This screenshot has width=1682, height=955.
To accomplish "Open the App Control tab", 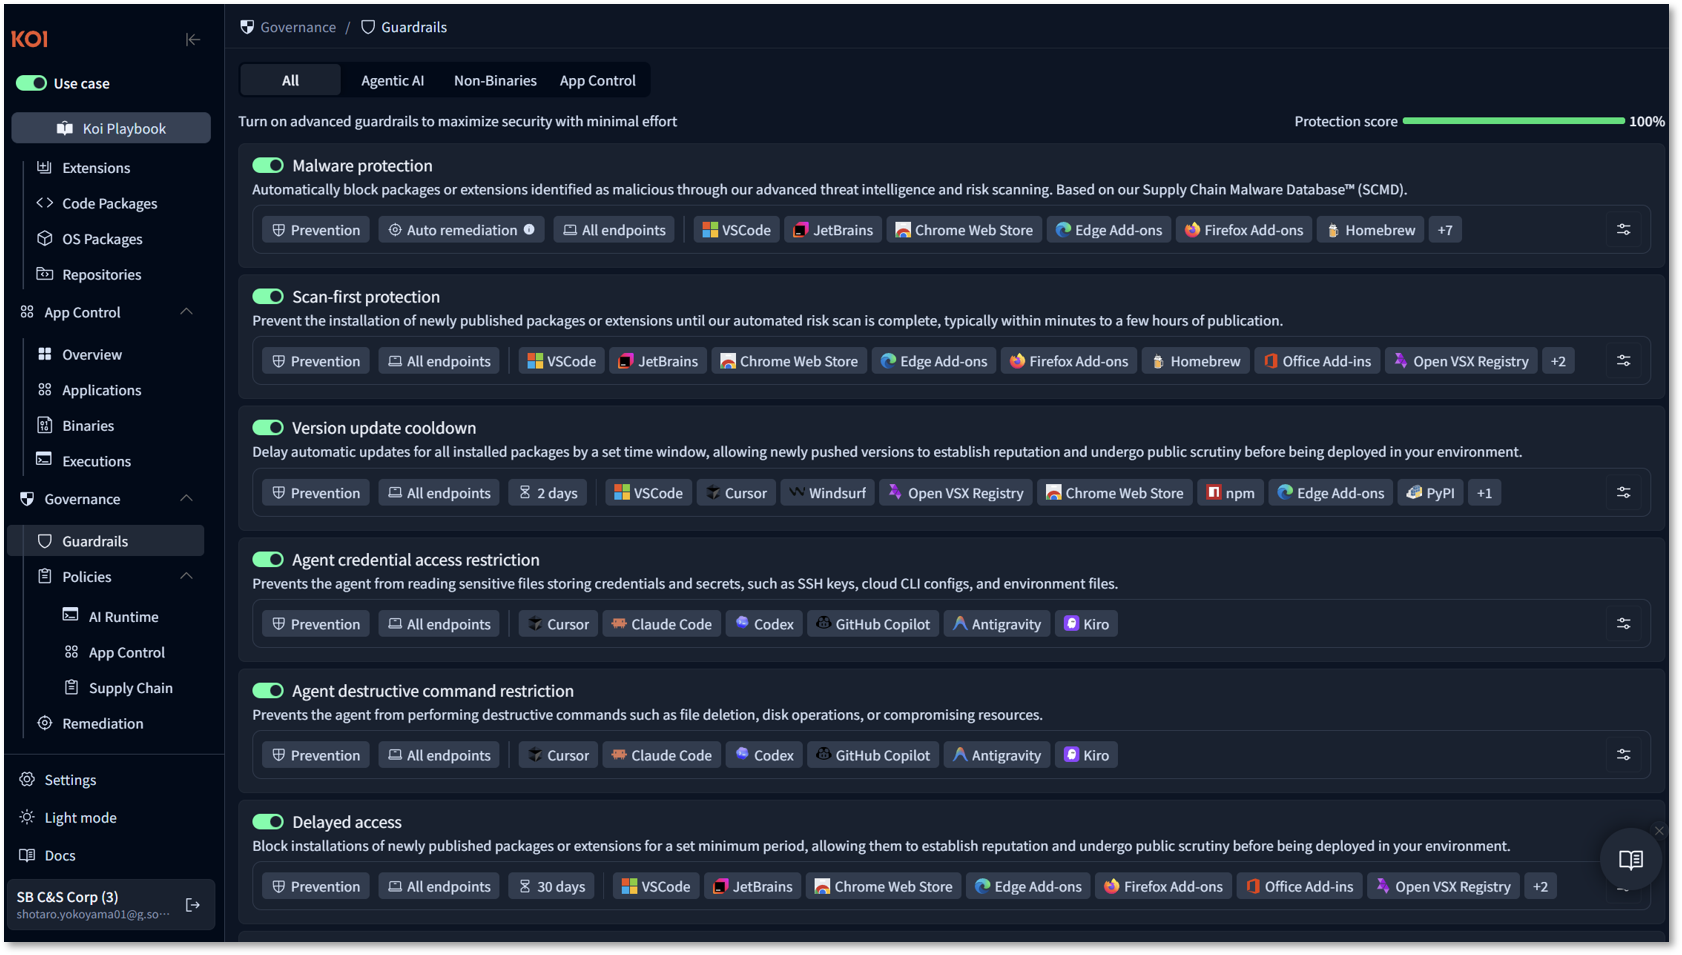I will pos(597,81).
